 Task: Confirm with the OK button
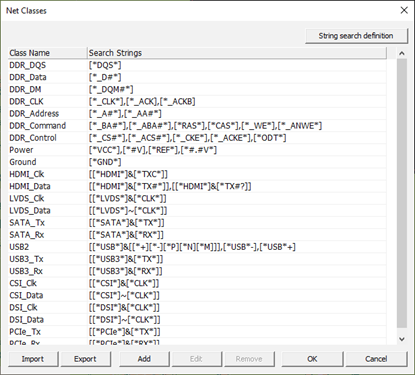coord(312,359)
